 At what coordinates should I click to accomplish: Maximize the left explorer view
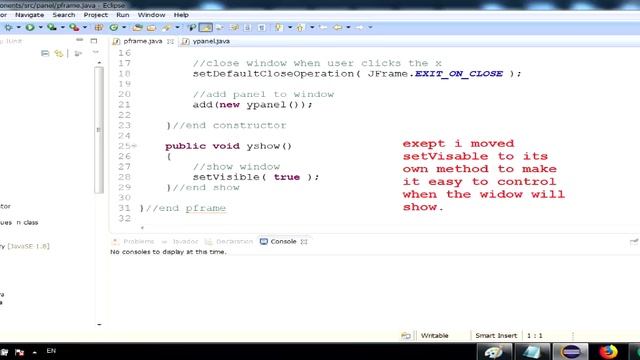click(x=94, y=40)
